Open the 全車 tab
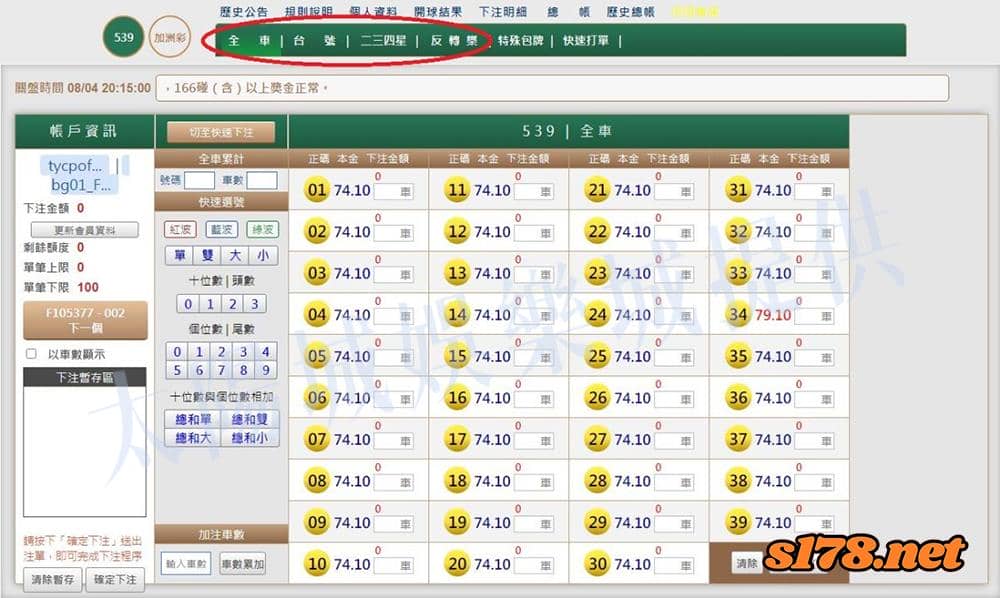The height and width of the screenshot is (598, 1000). pyautogui.click(x=249, y=41)
